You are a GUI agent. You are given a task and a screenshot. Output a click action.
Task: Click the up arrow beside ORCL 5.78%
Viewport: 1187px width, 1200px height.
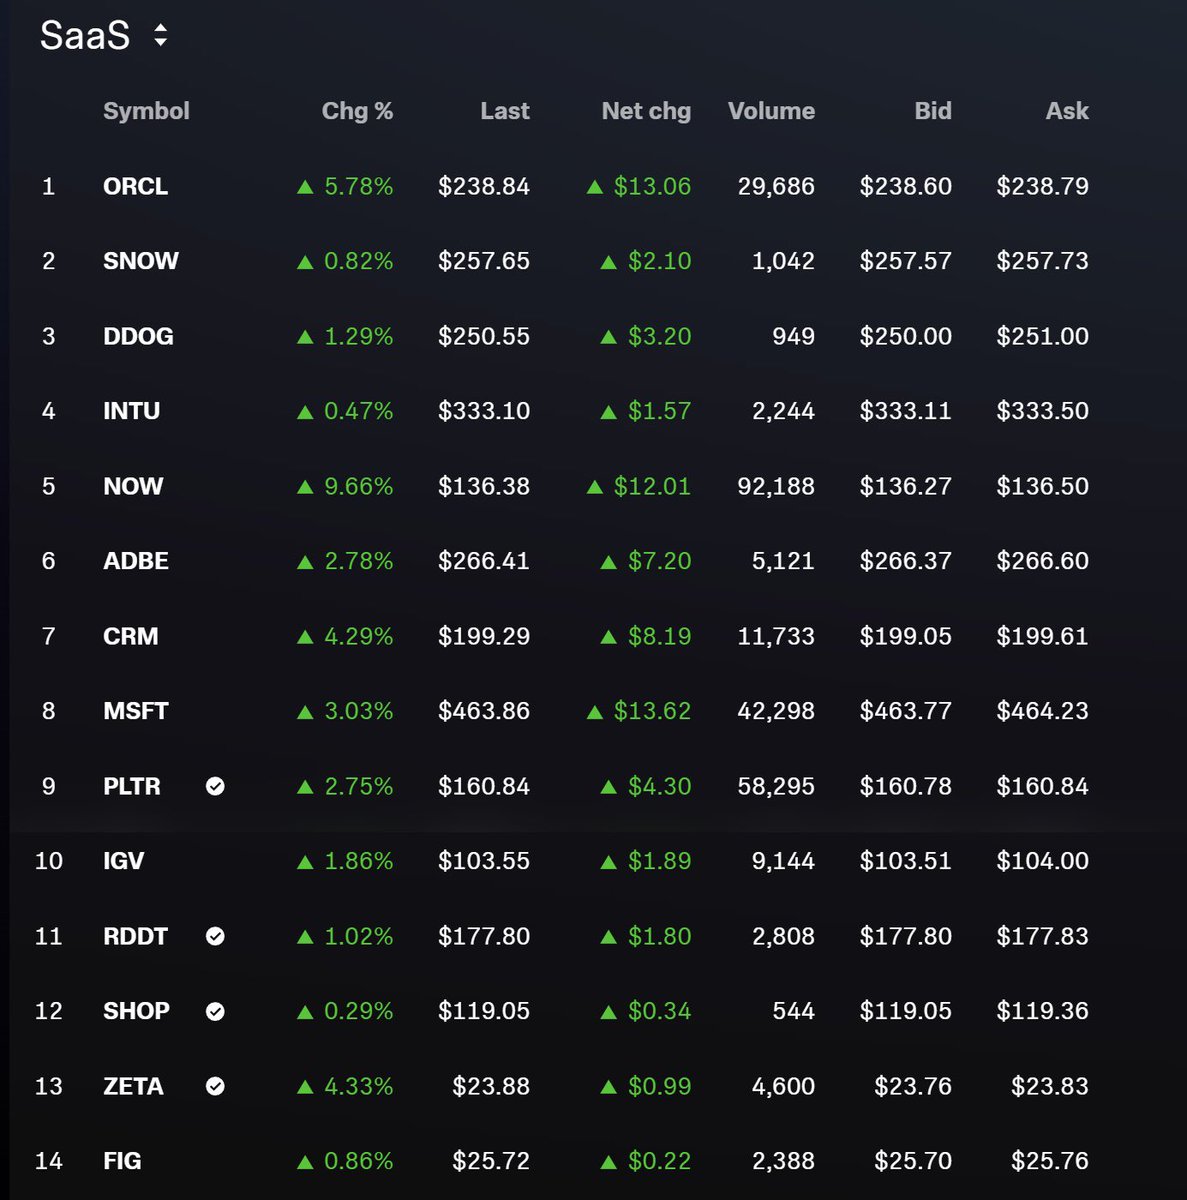coord(306,187)
